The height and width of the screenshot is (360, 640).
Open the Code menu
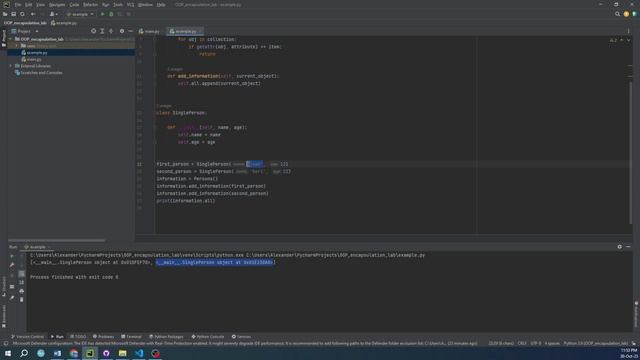pyautogui.click(x=74, y=4)
